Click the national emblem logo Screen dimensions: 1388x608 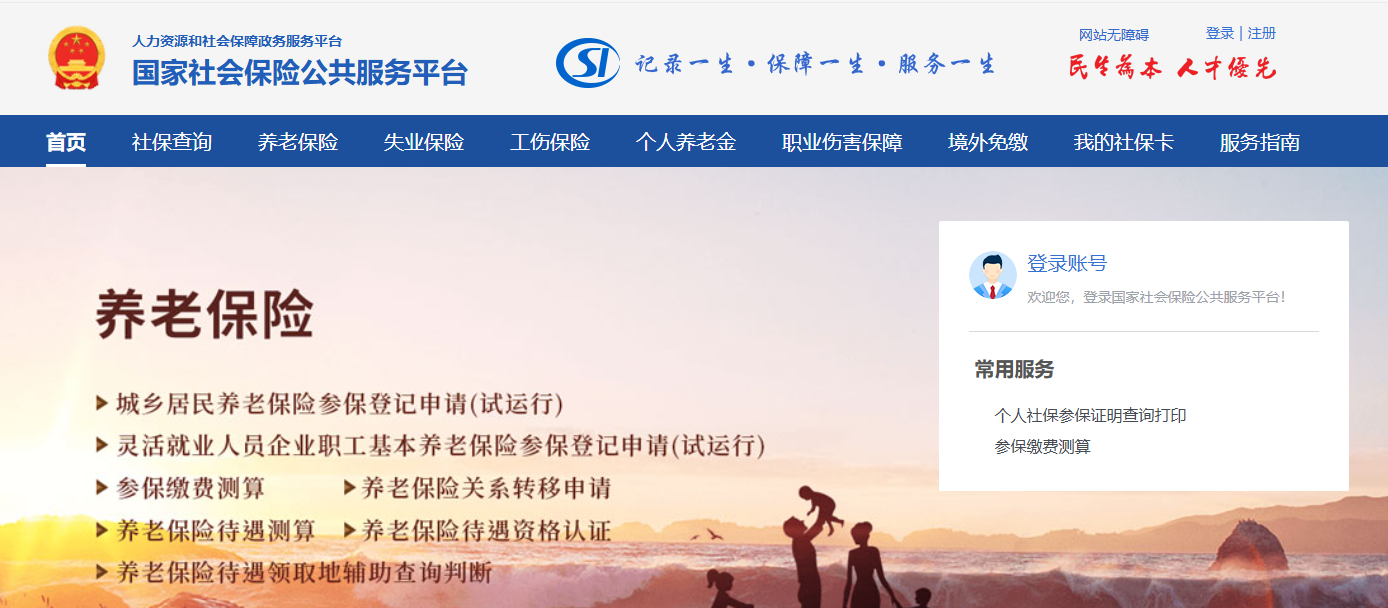[x=76, y=58]
